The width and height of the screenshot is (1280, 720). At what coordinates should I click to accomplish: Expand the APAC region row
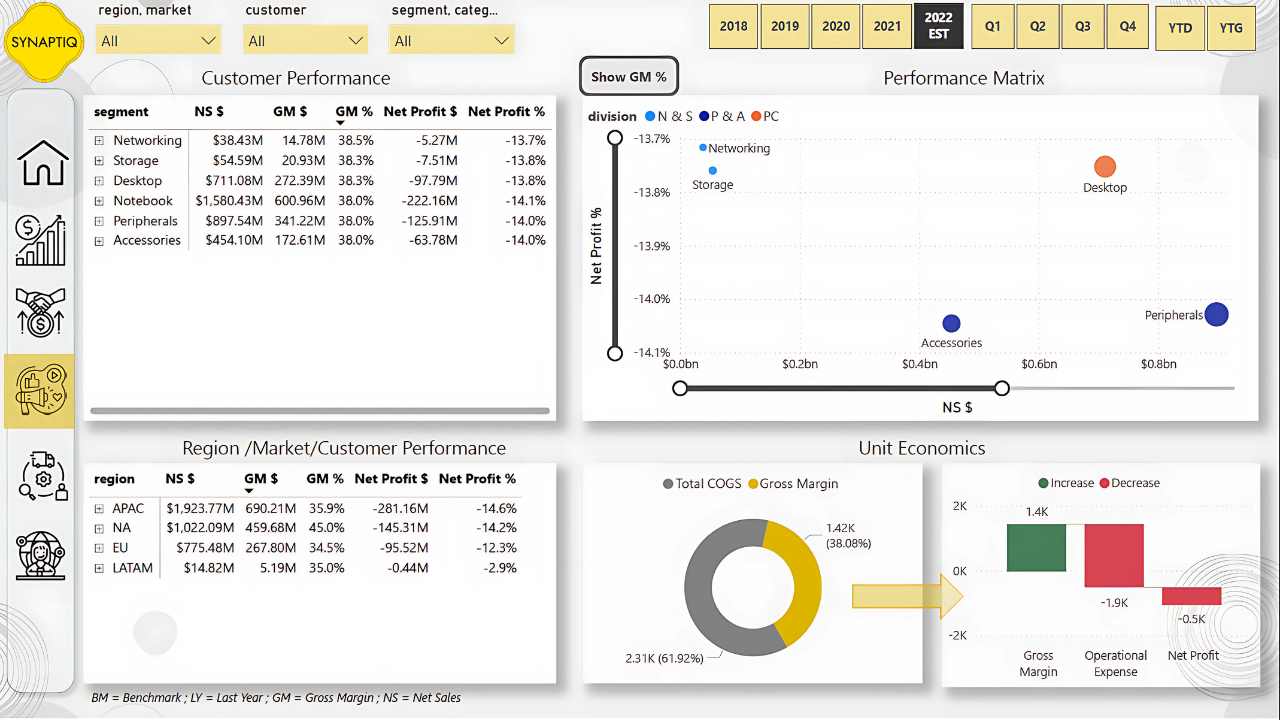(x=99, y=508)
